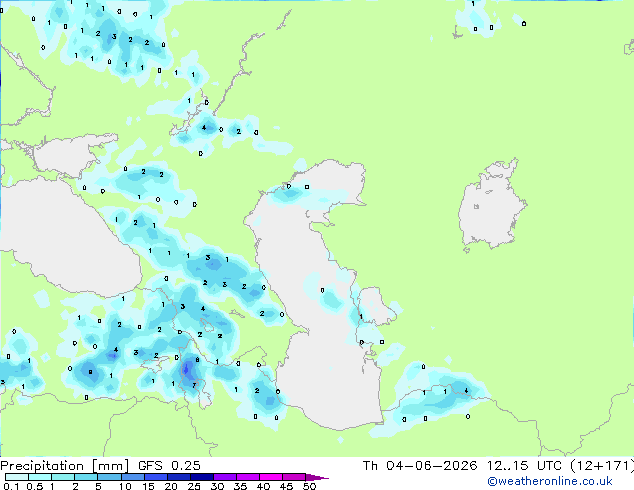This screenshot has width=634, height=490.
Task: Click the Aral Sea outline on map
Action: click(x=492, y=204)
